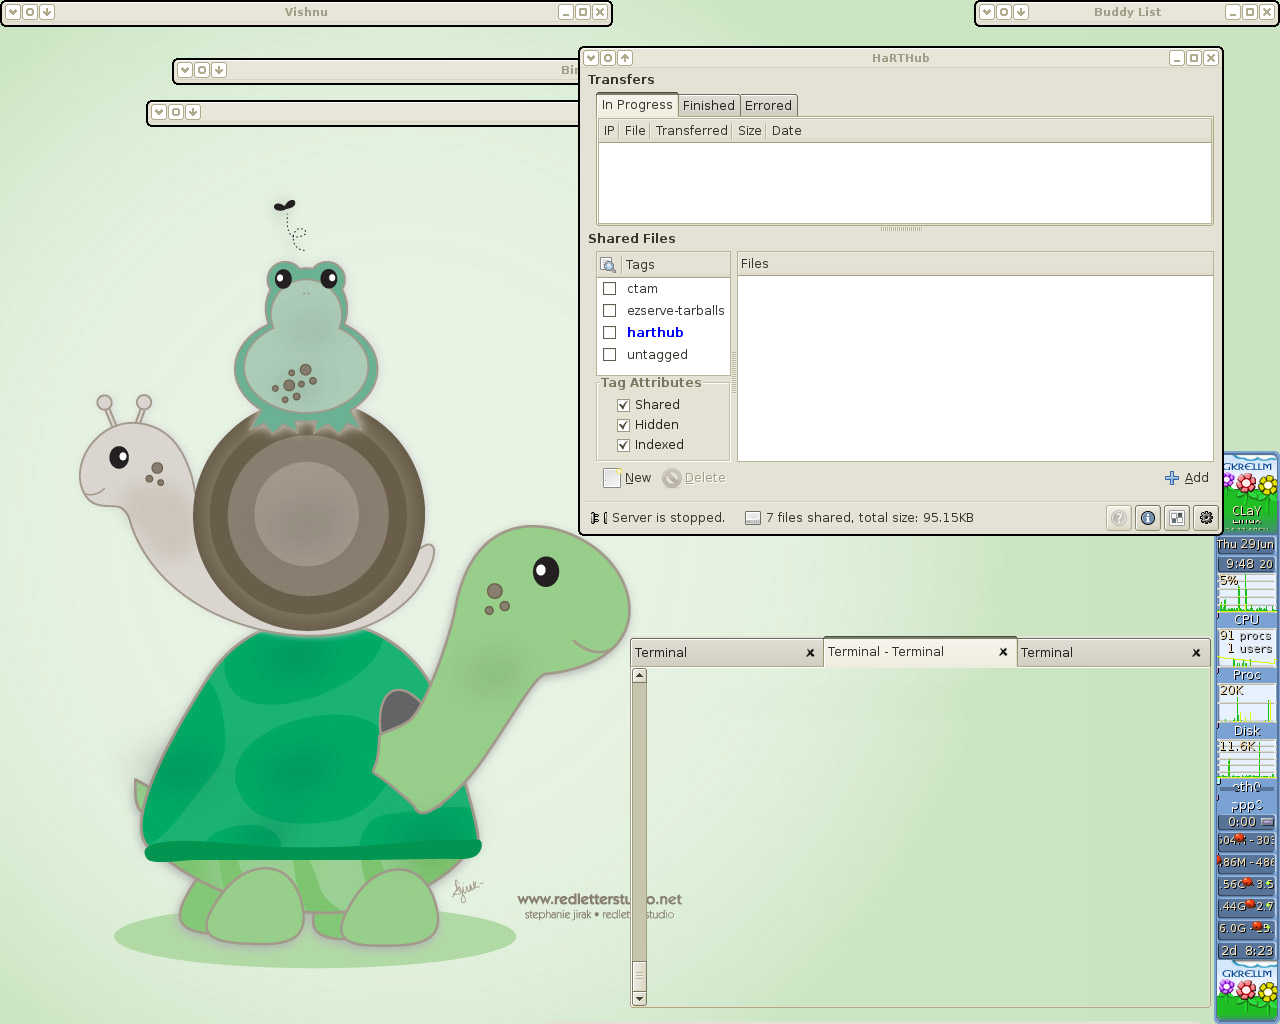Click the greyed-out help question mark icon
Viewport: 1280px width, 1024px height.
(x=1119, y=518)
